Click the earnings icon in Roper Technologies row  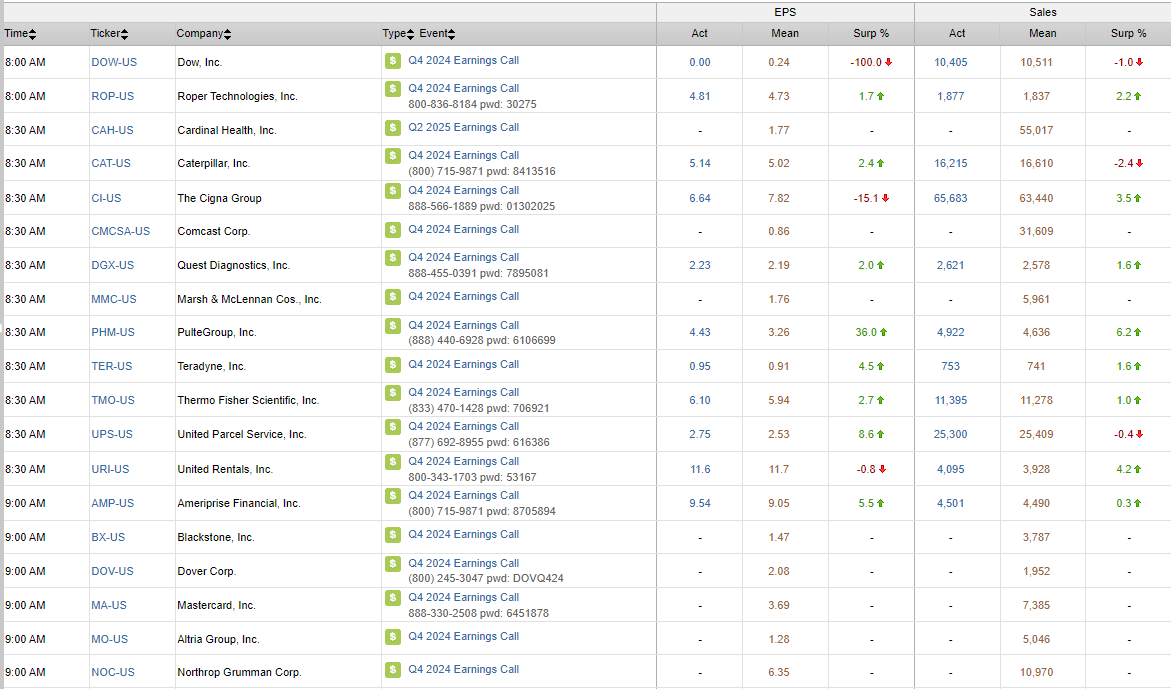click(393, 89)
